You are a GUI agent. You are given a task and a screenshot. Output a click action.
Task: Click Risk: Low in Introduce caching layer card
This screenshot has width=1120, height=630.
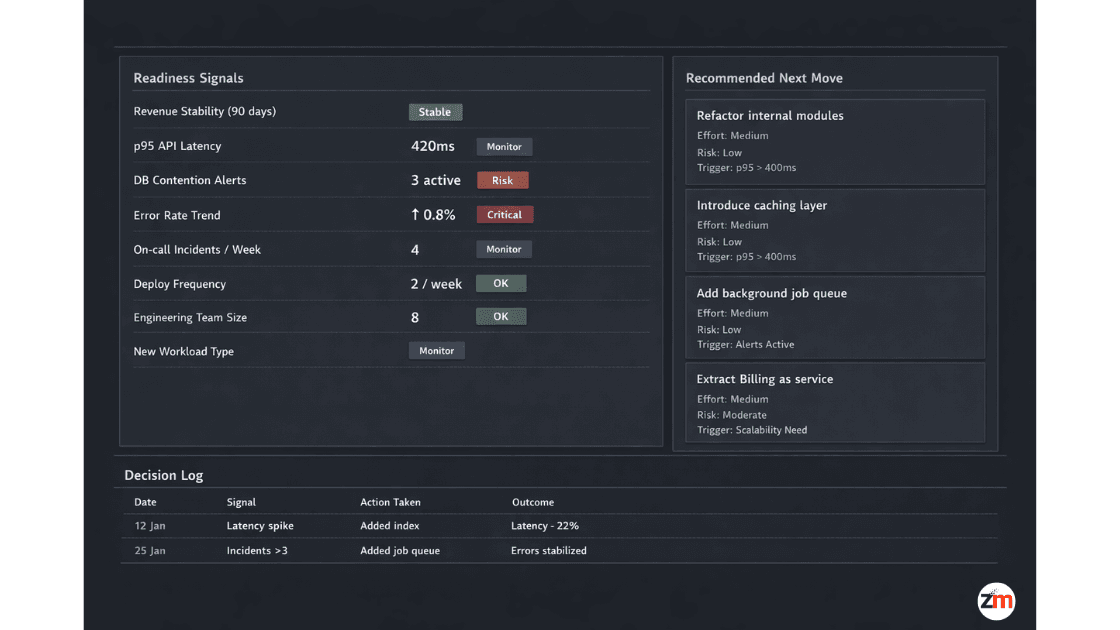pyautogui.click(x=719, y=241)
